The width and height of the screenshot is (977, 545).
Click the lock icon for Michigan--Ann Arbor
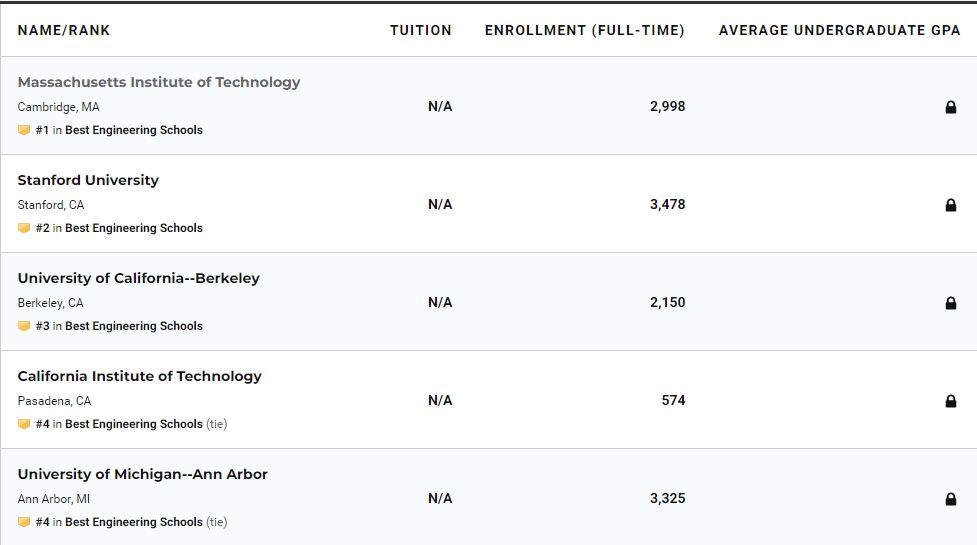(951, 499)
